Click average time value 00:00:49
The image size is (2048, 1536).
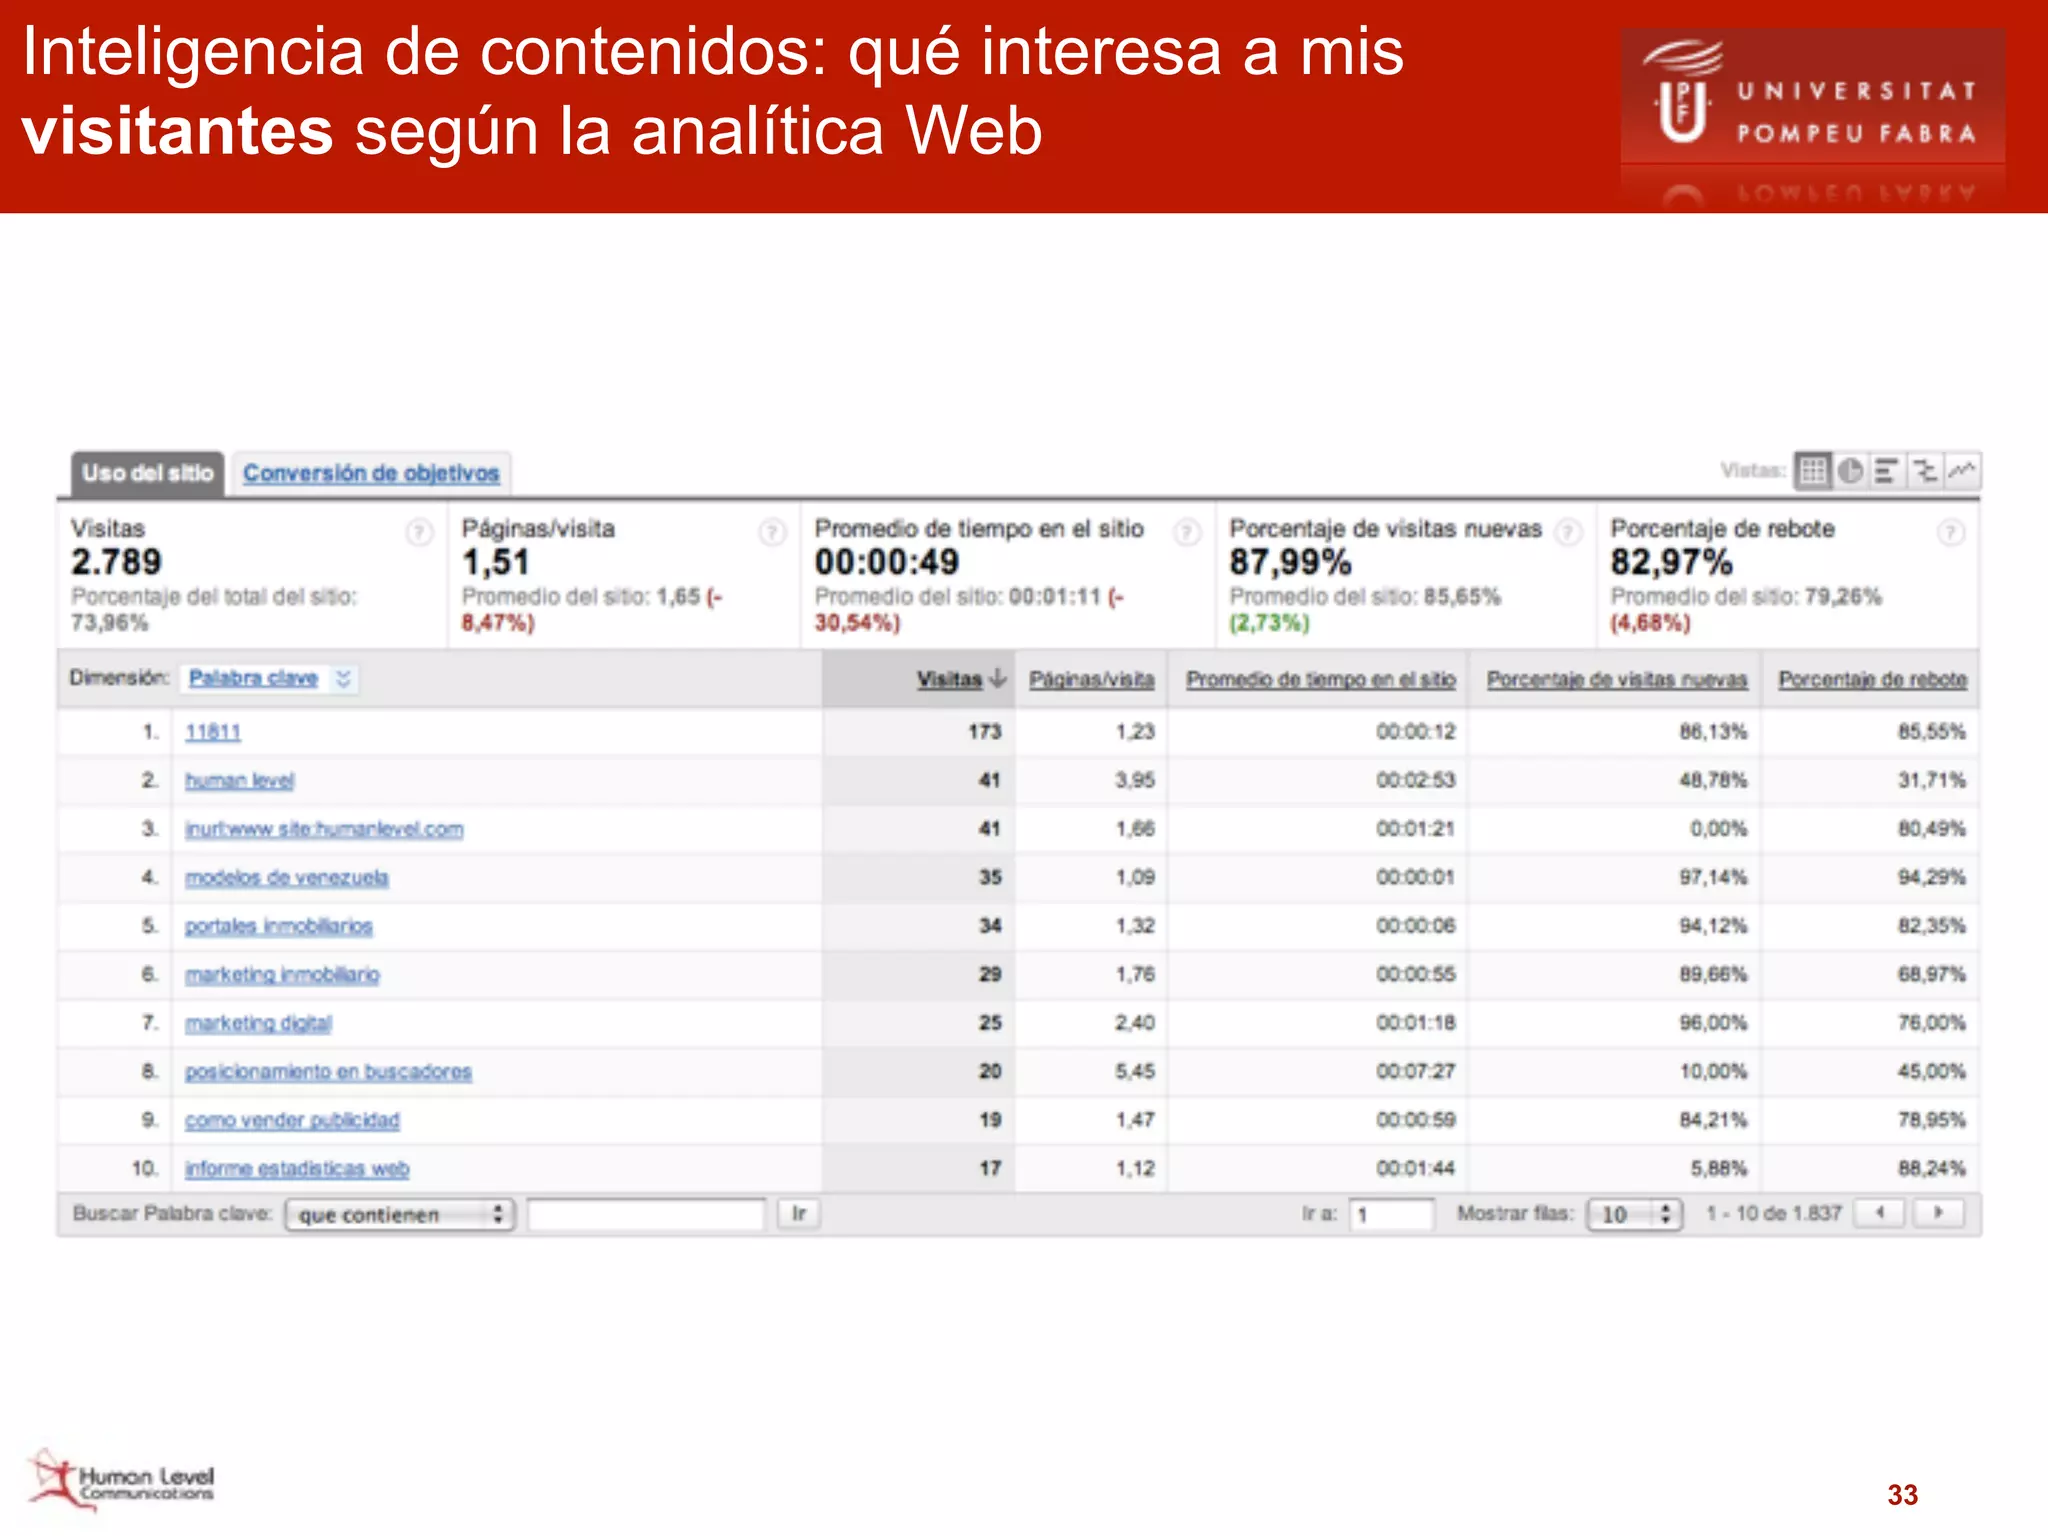coord(886,562)
